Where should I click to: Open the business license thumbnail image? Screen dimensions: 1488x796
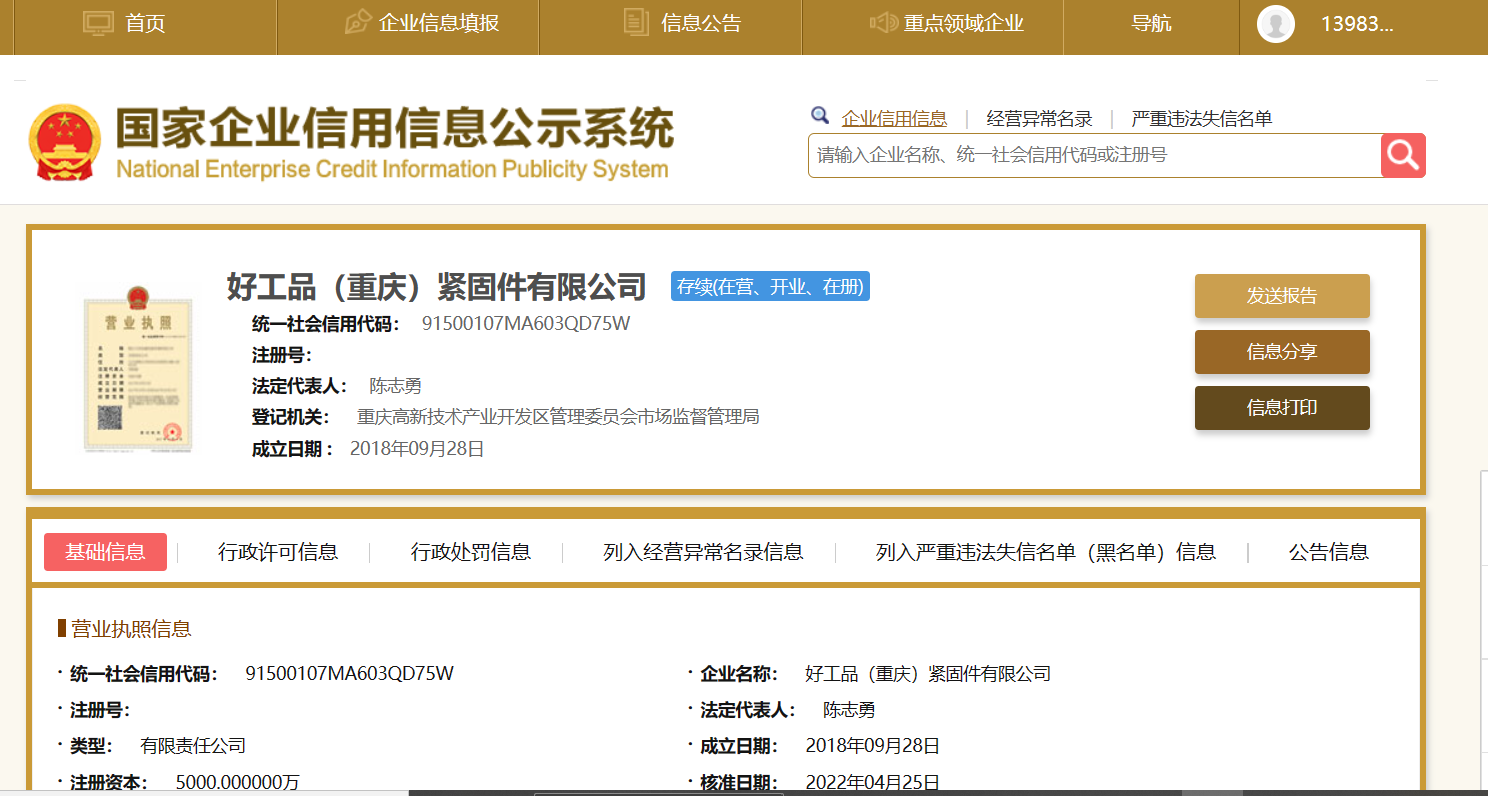point(138,369)
